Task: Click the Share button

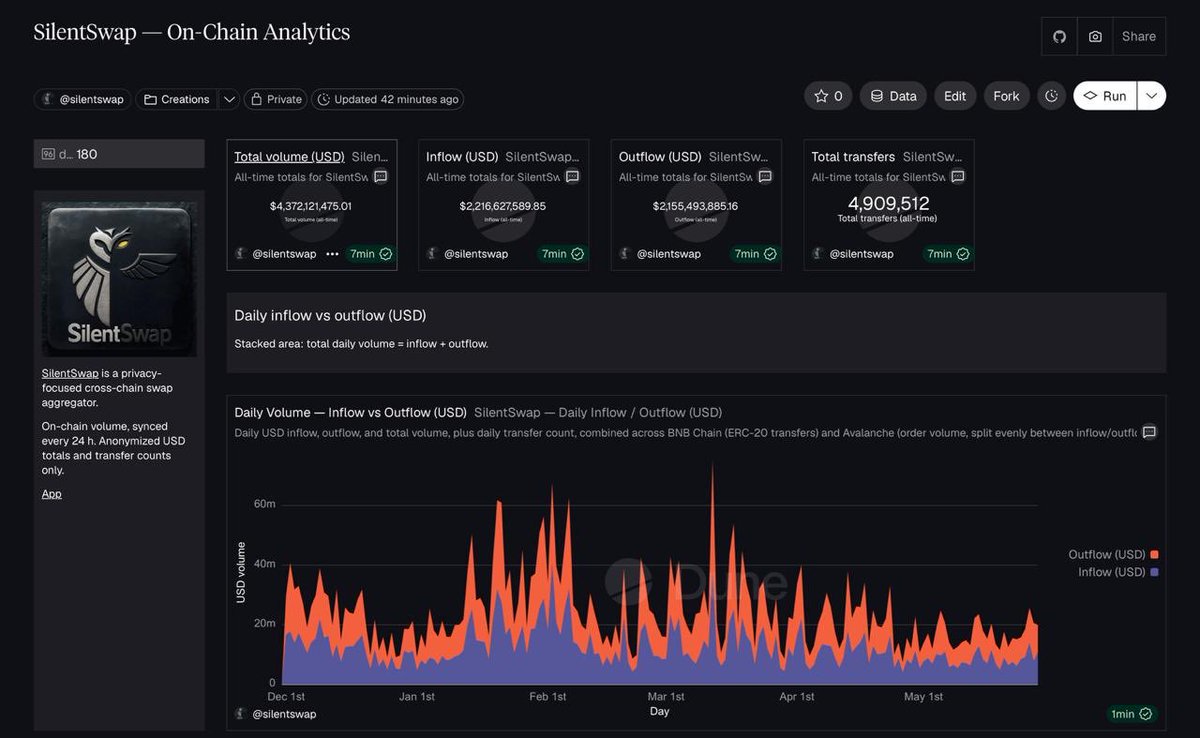Action: coord(1139,36)
